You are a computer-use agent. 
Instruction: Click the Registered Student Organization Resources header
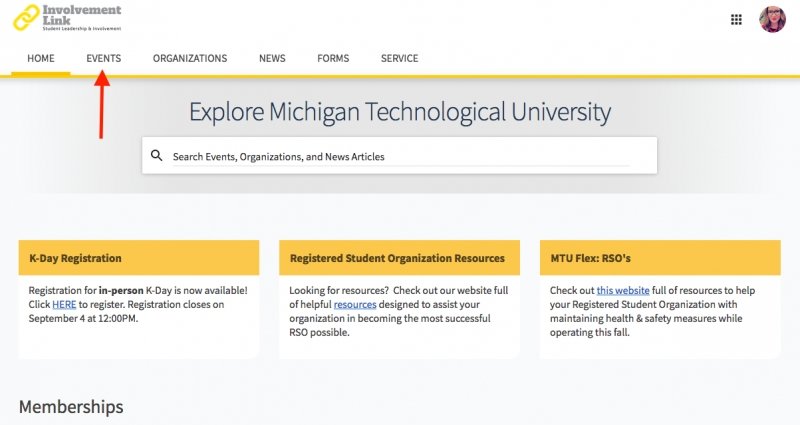tap(399, 258)
